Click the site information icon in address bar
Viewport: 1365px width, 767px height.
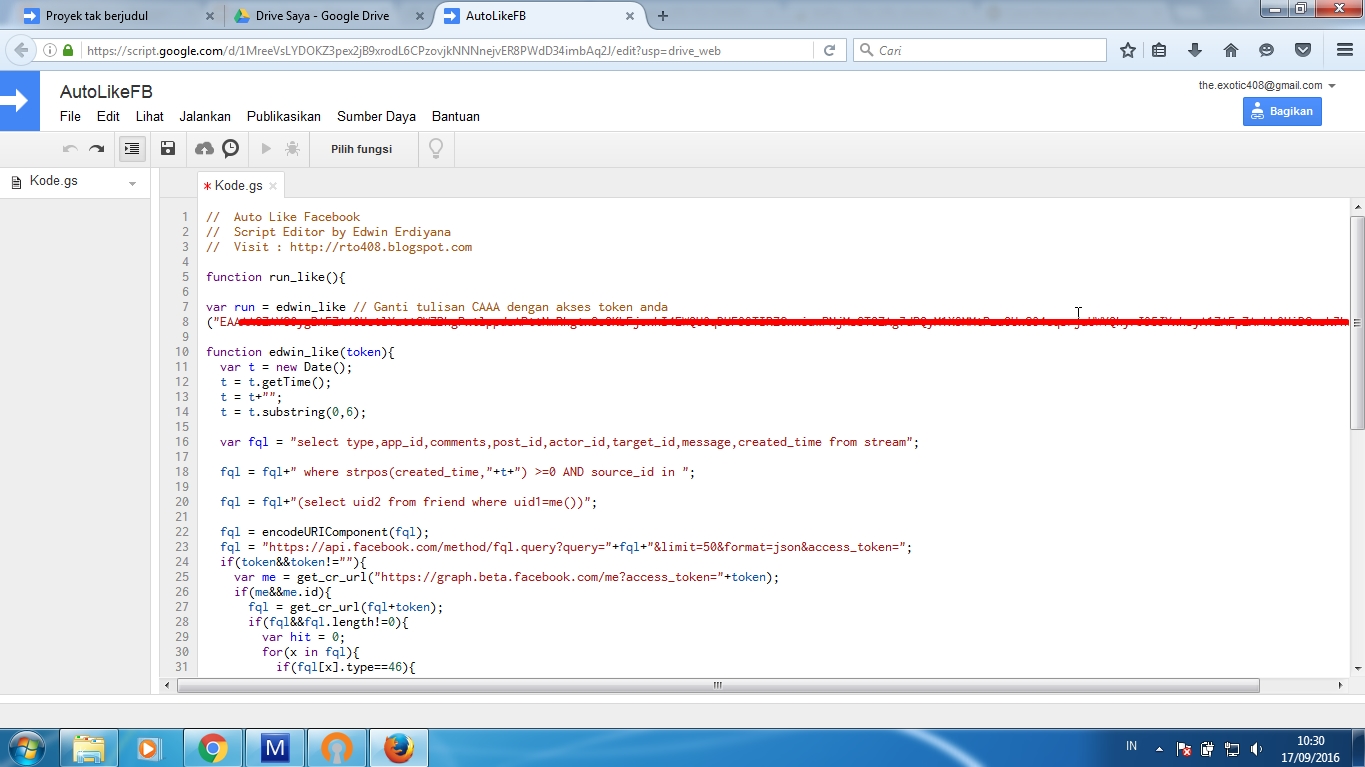pos(50,50)
